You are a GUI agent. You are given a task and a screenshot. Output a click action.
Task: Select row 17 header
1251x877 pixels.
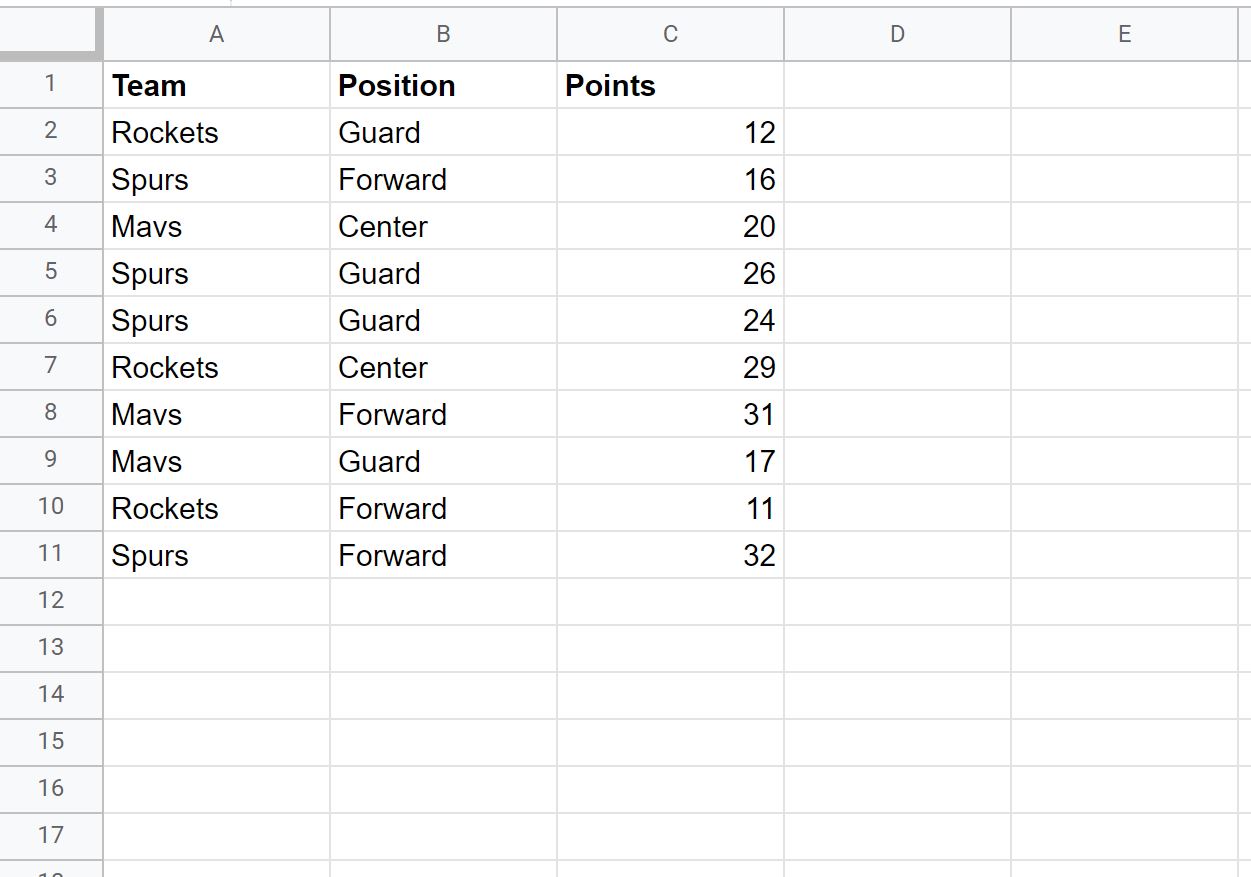[x=51, y=837]
